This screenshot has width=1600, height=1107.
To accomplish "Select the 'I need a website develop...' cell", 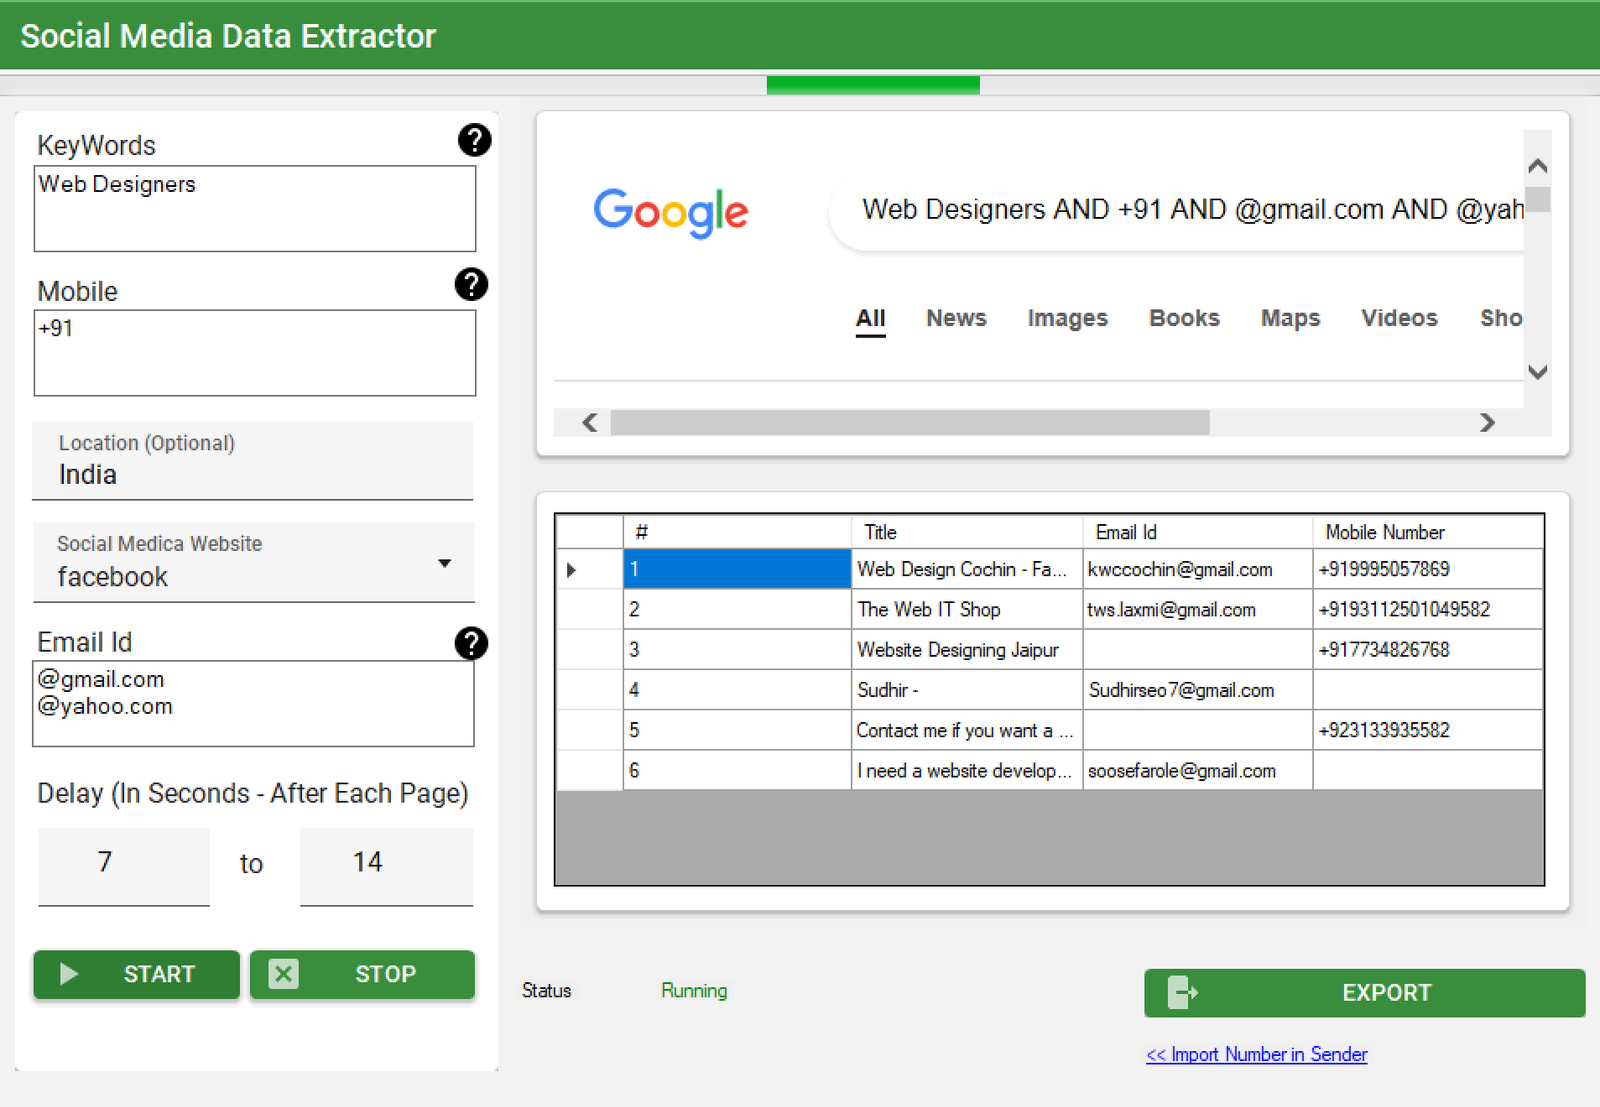I will click(x=967, y=770).
